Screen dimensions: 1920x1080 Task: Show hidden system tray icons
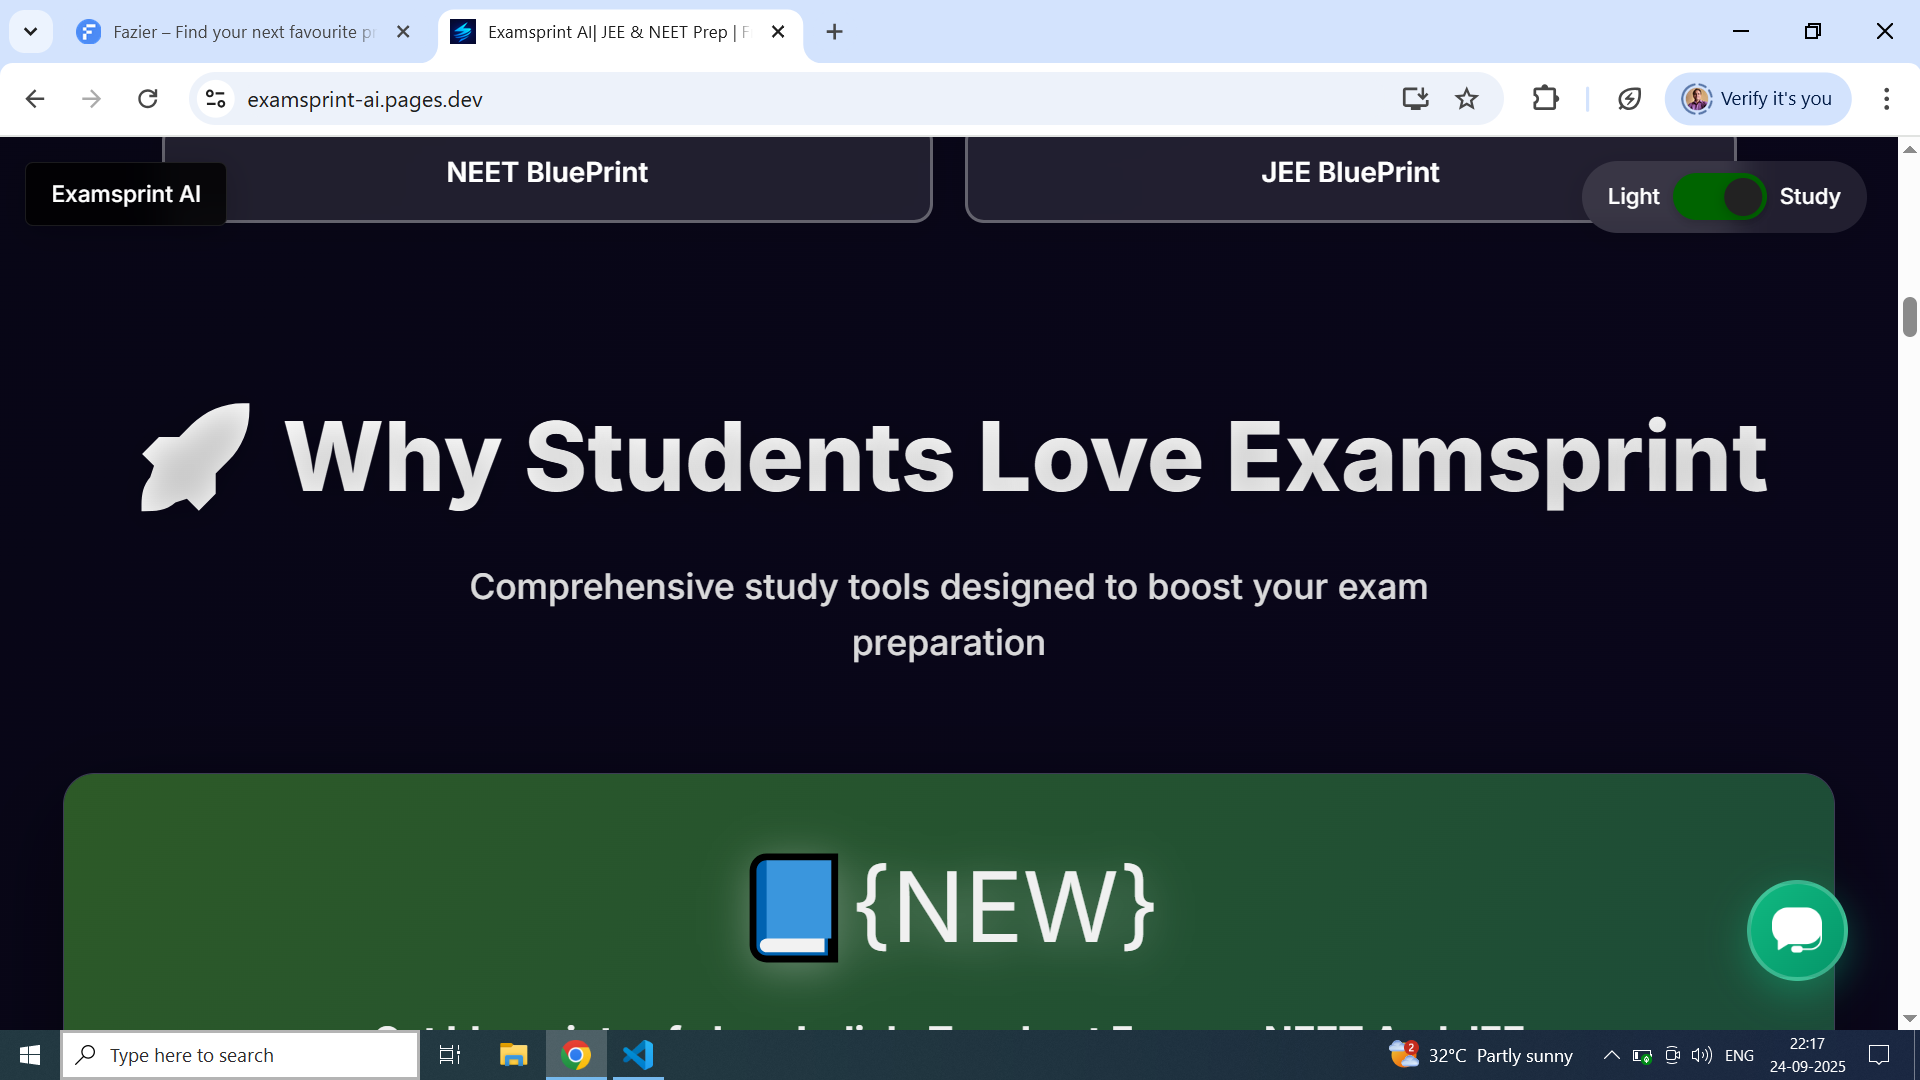click(x=1611, y=1055)
